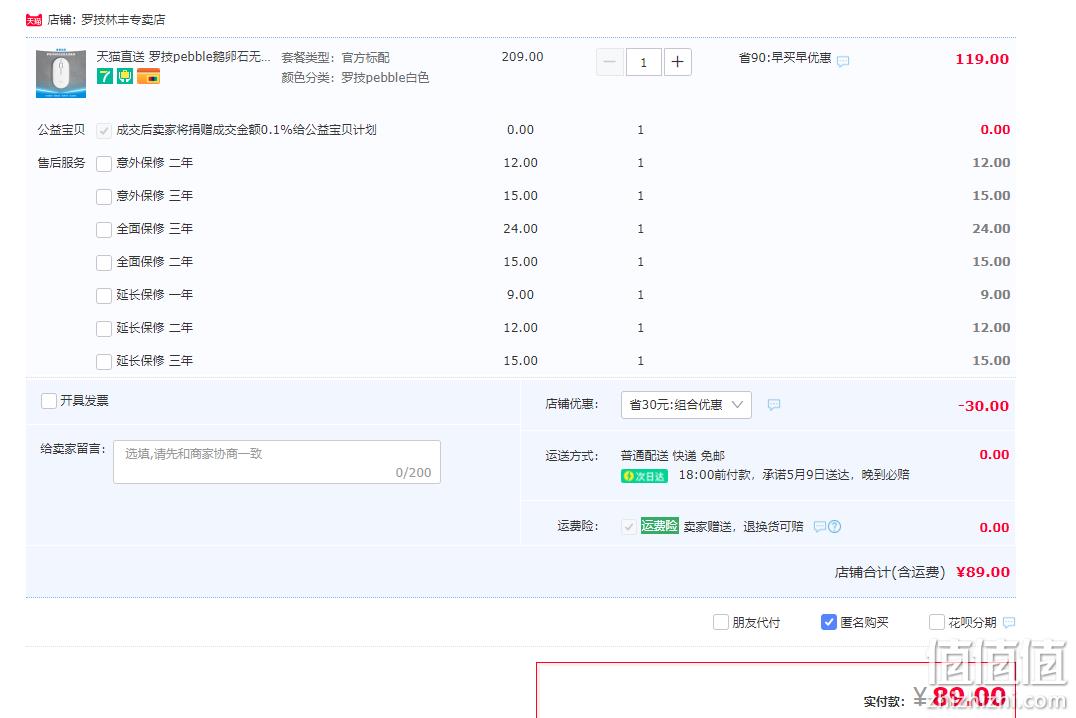Uncheck the 匿名购买 anonymous purchase box
This screenshot has height=718, width=1076.
829,622
